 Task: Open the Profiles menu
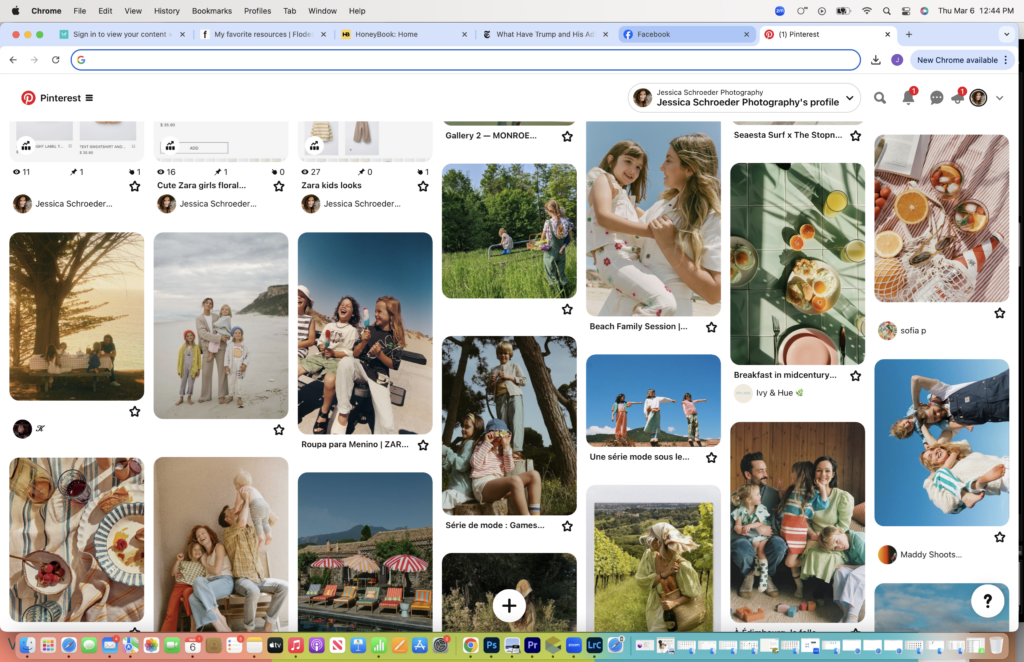point(257,10)
